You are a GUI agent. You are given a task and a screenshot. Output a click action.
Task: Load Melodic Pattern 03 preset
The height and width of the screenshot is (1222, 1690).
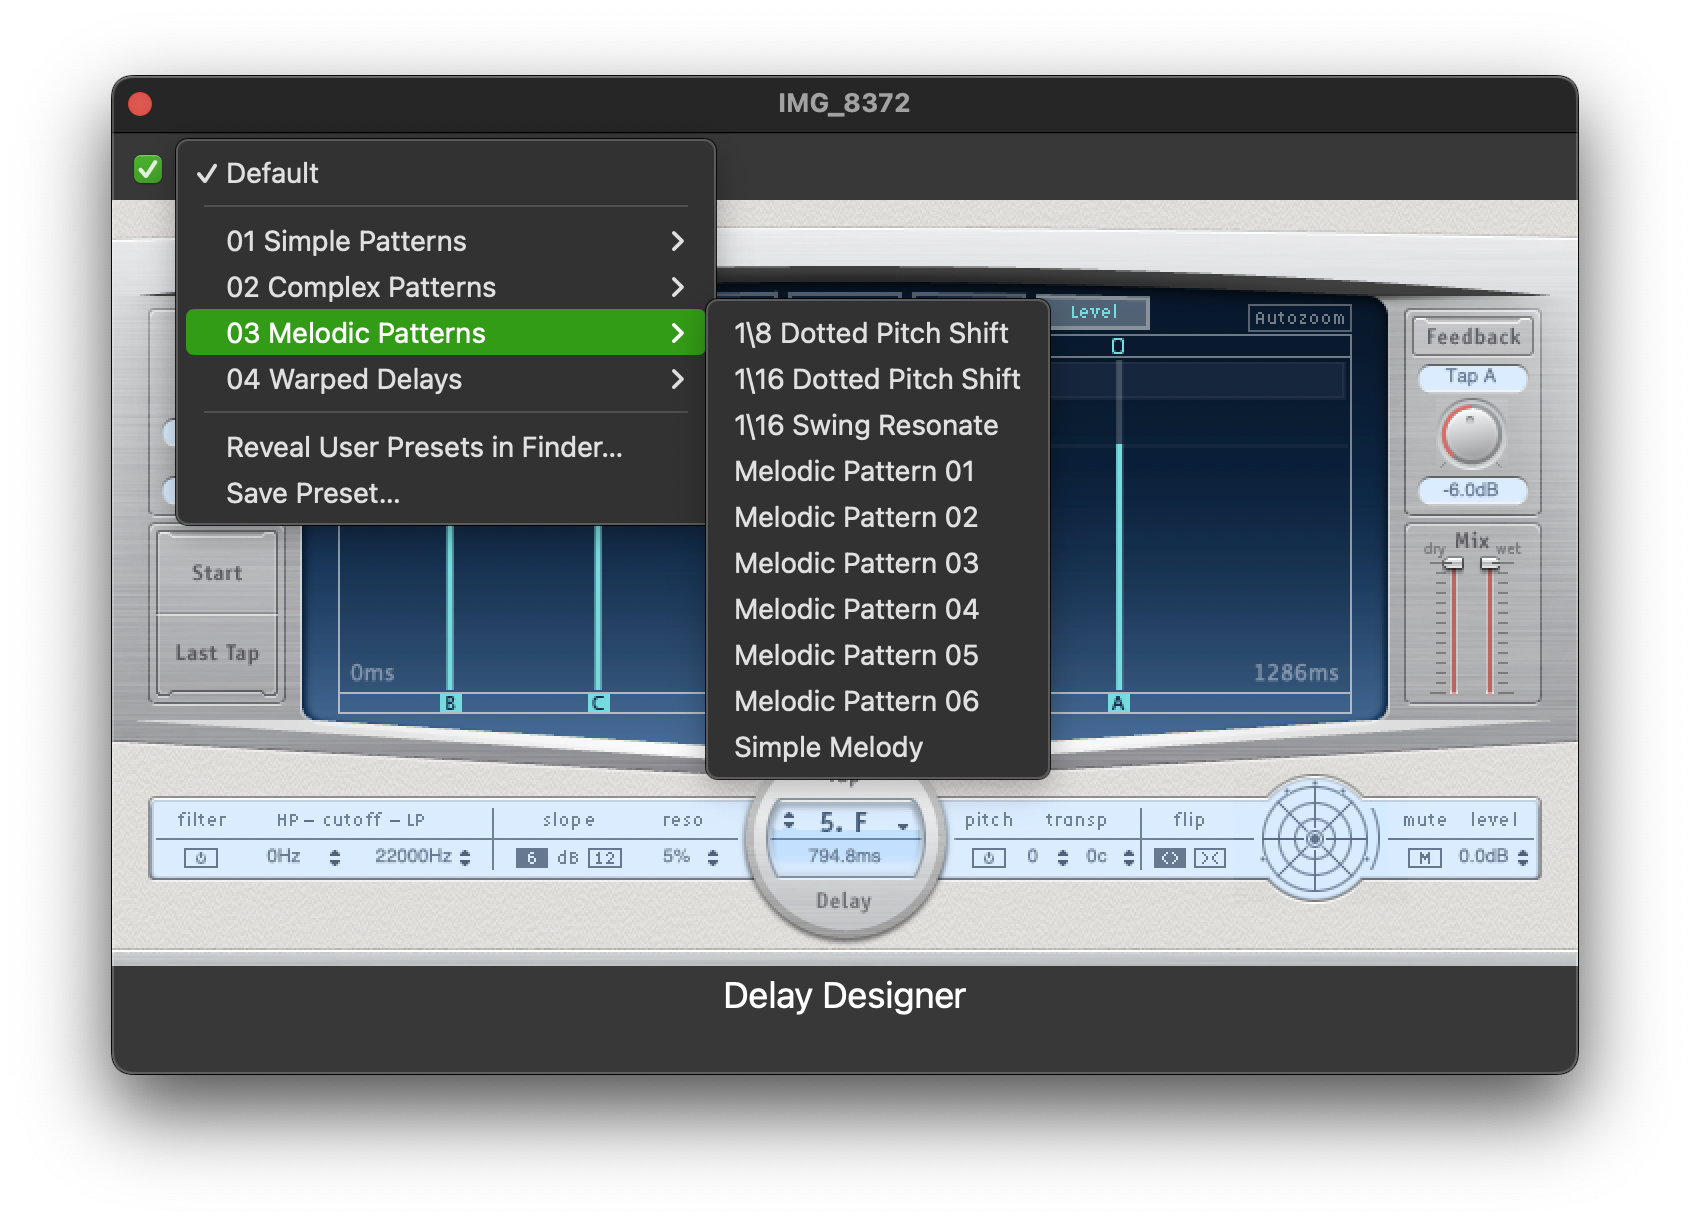(878, 563)
